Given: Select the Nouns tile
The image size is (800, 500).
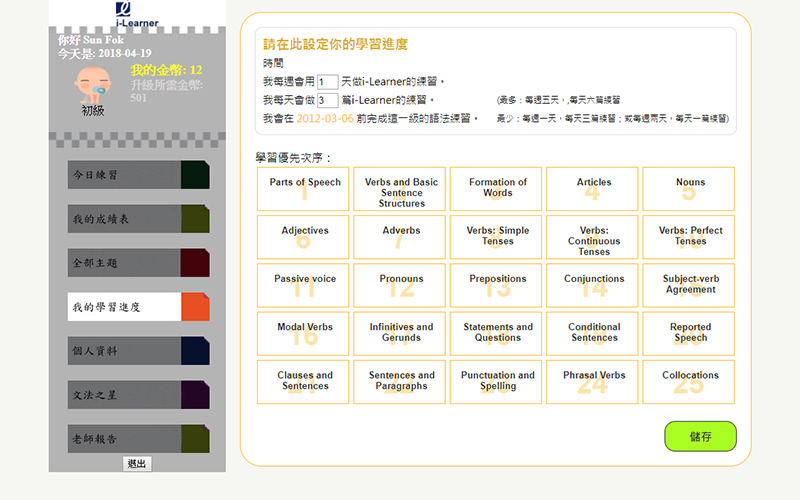Looking at the screenshot, I should tap(689, 189).
